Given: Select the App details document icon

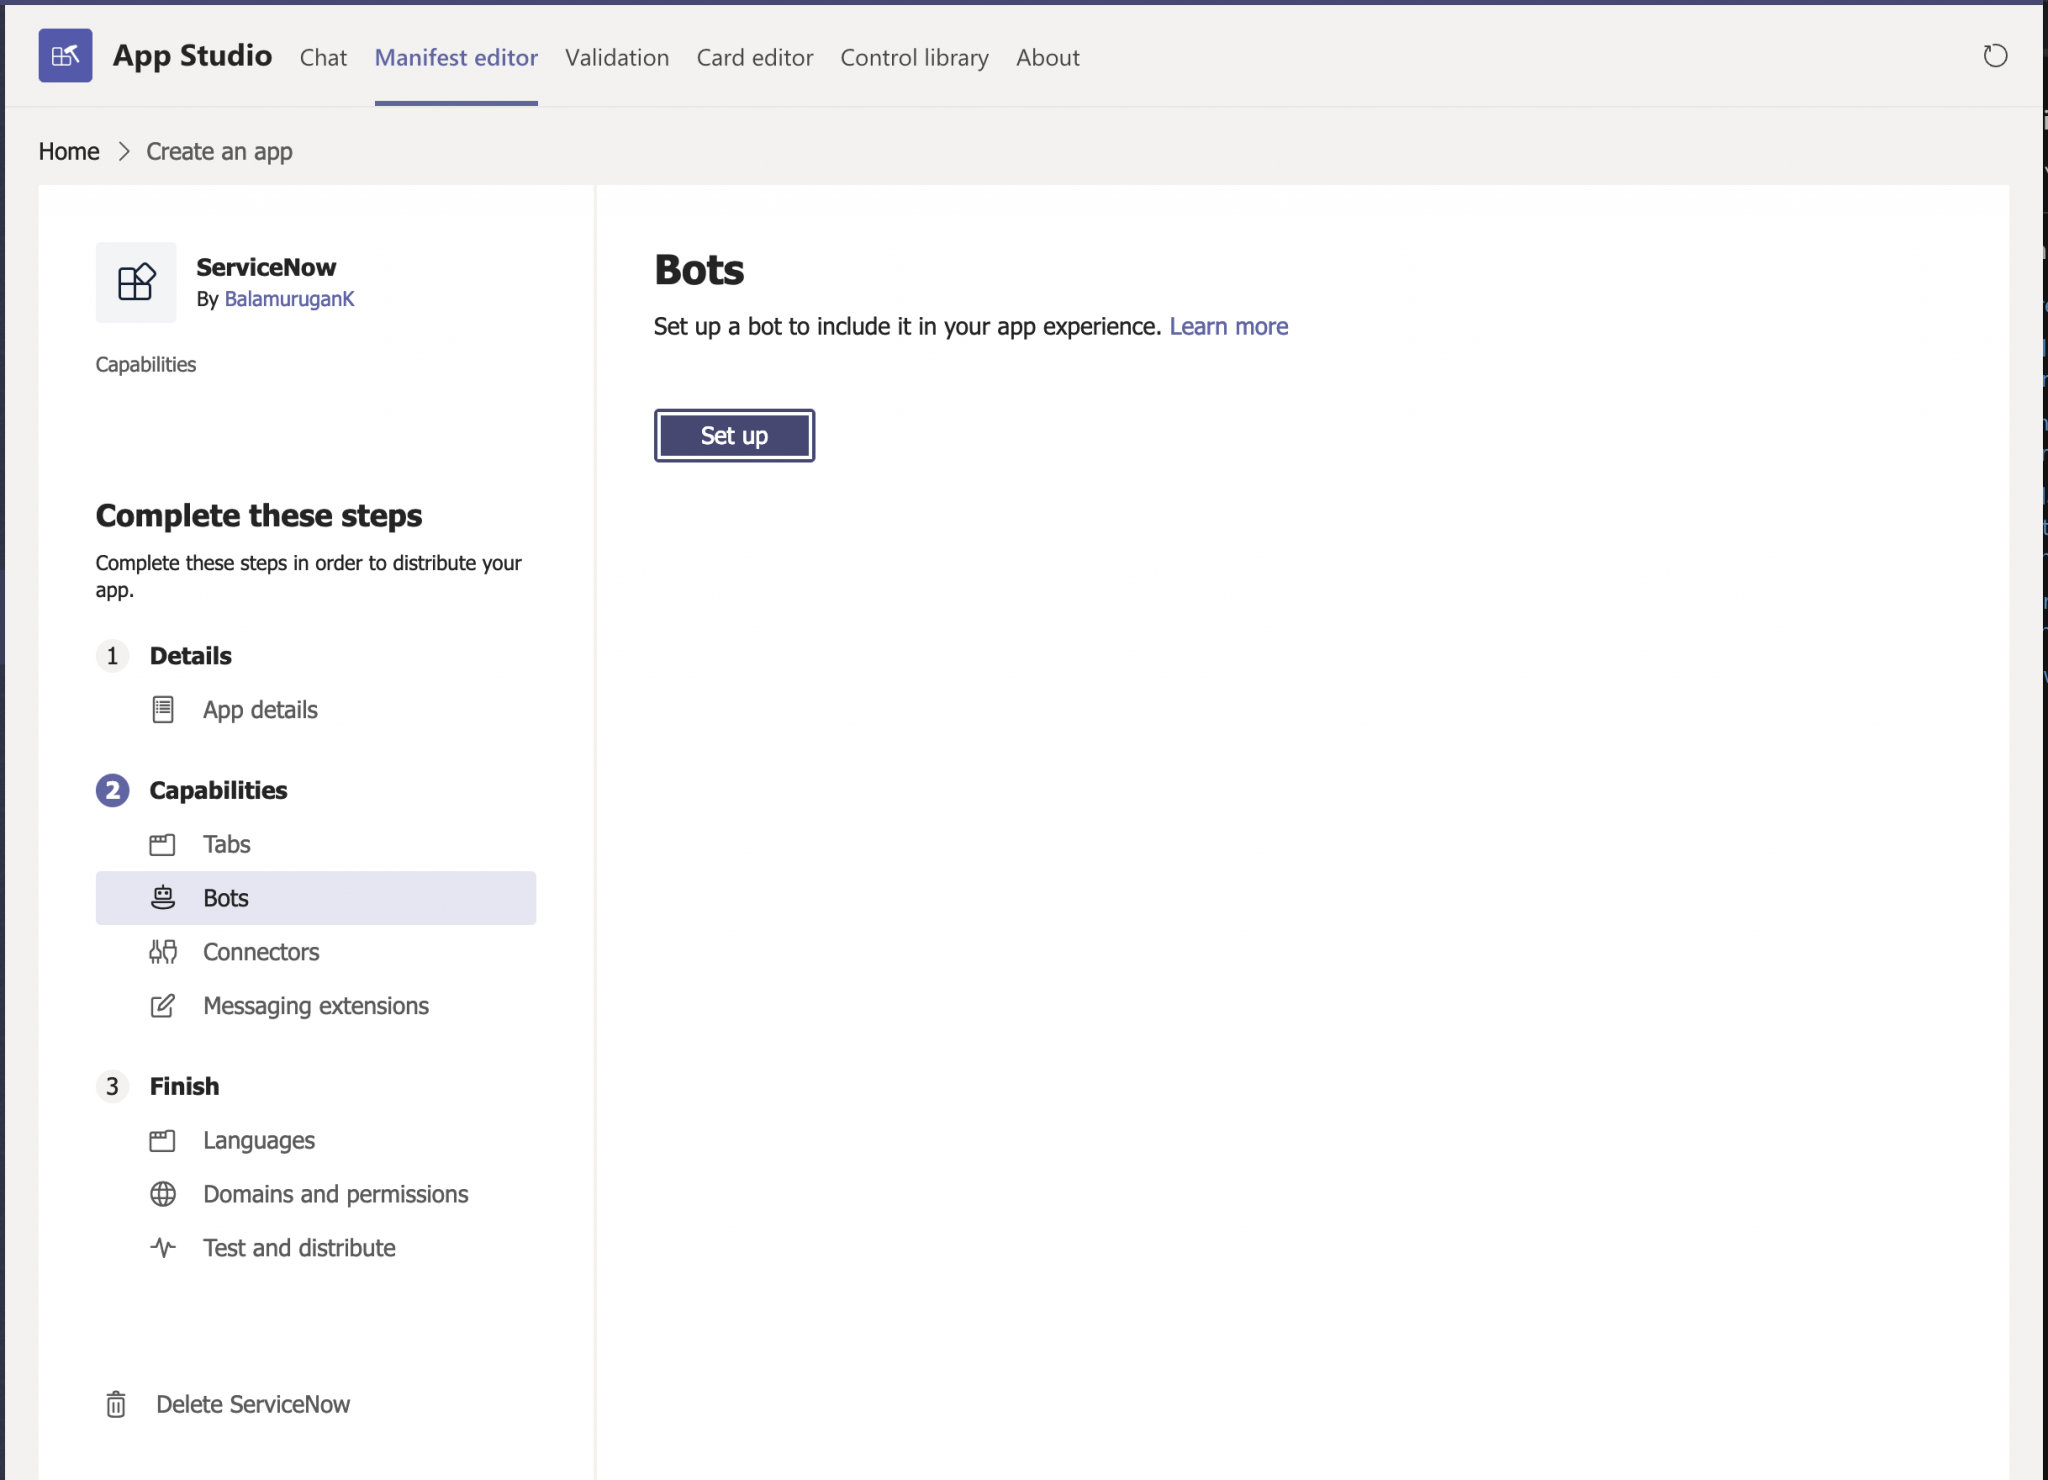Looking at the screenshot, I should click(163, 709).
